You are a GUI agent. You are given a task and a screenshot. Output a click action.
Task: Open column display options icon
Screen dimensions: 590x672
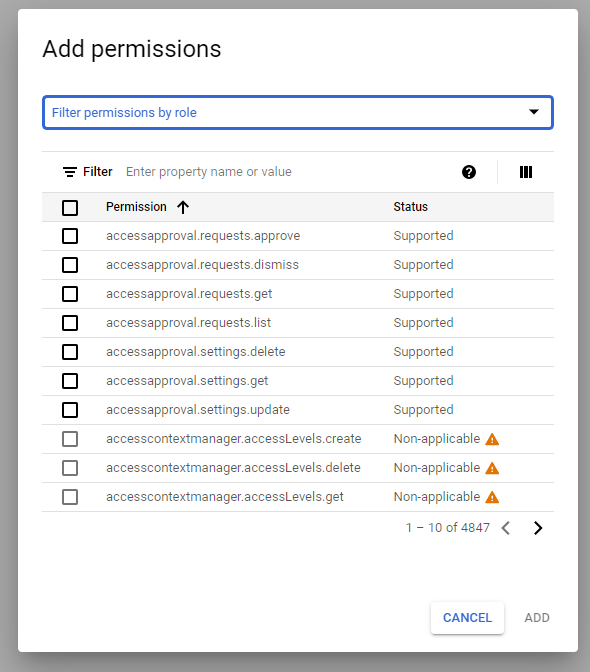[x=526, y=172]
